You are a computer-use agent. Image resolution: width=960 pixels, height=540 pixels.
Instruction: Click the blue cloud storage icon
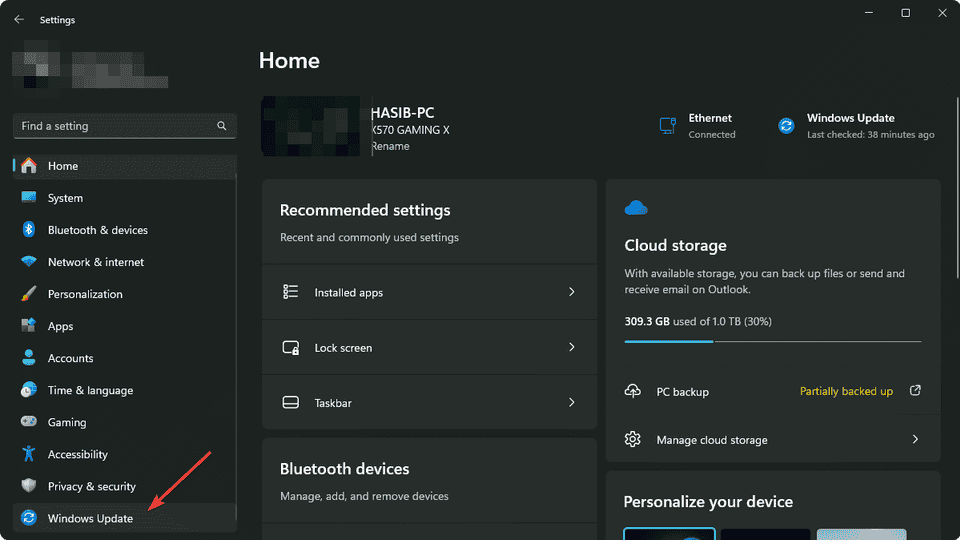pyautogui.click(x=636, y=208)
